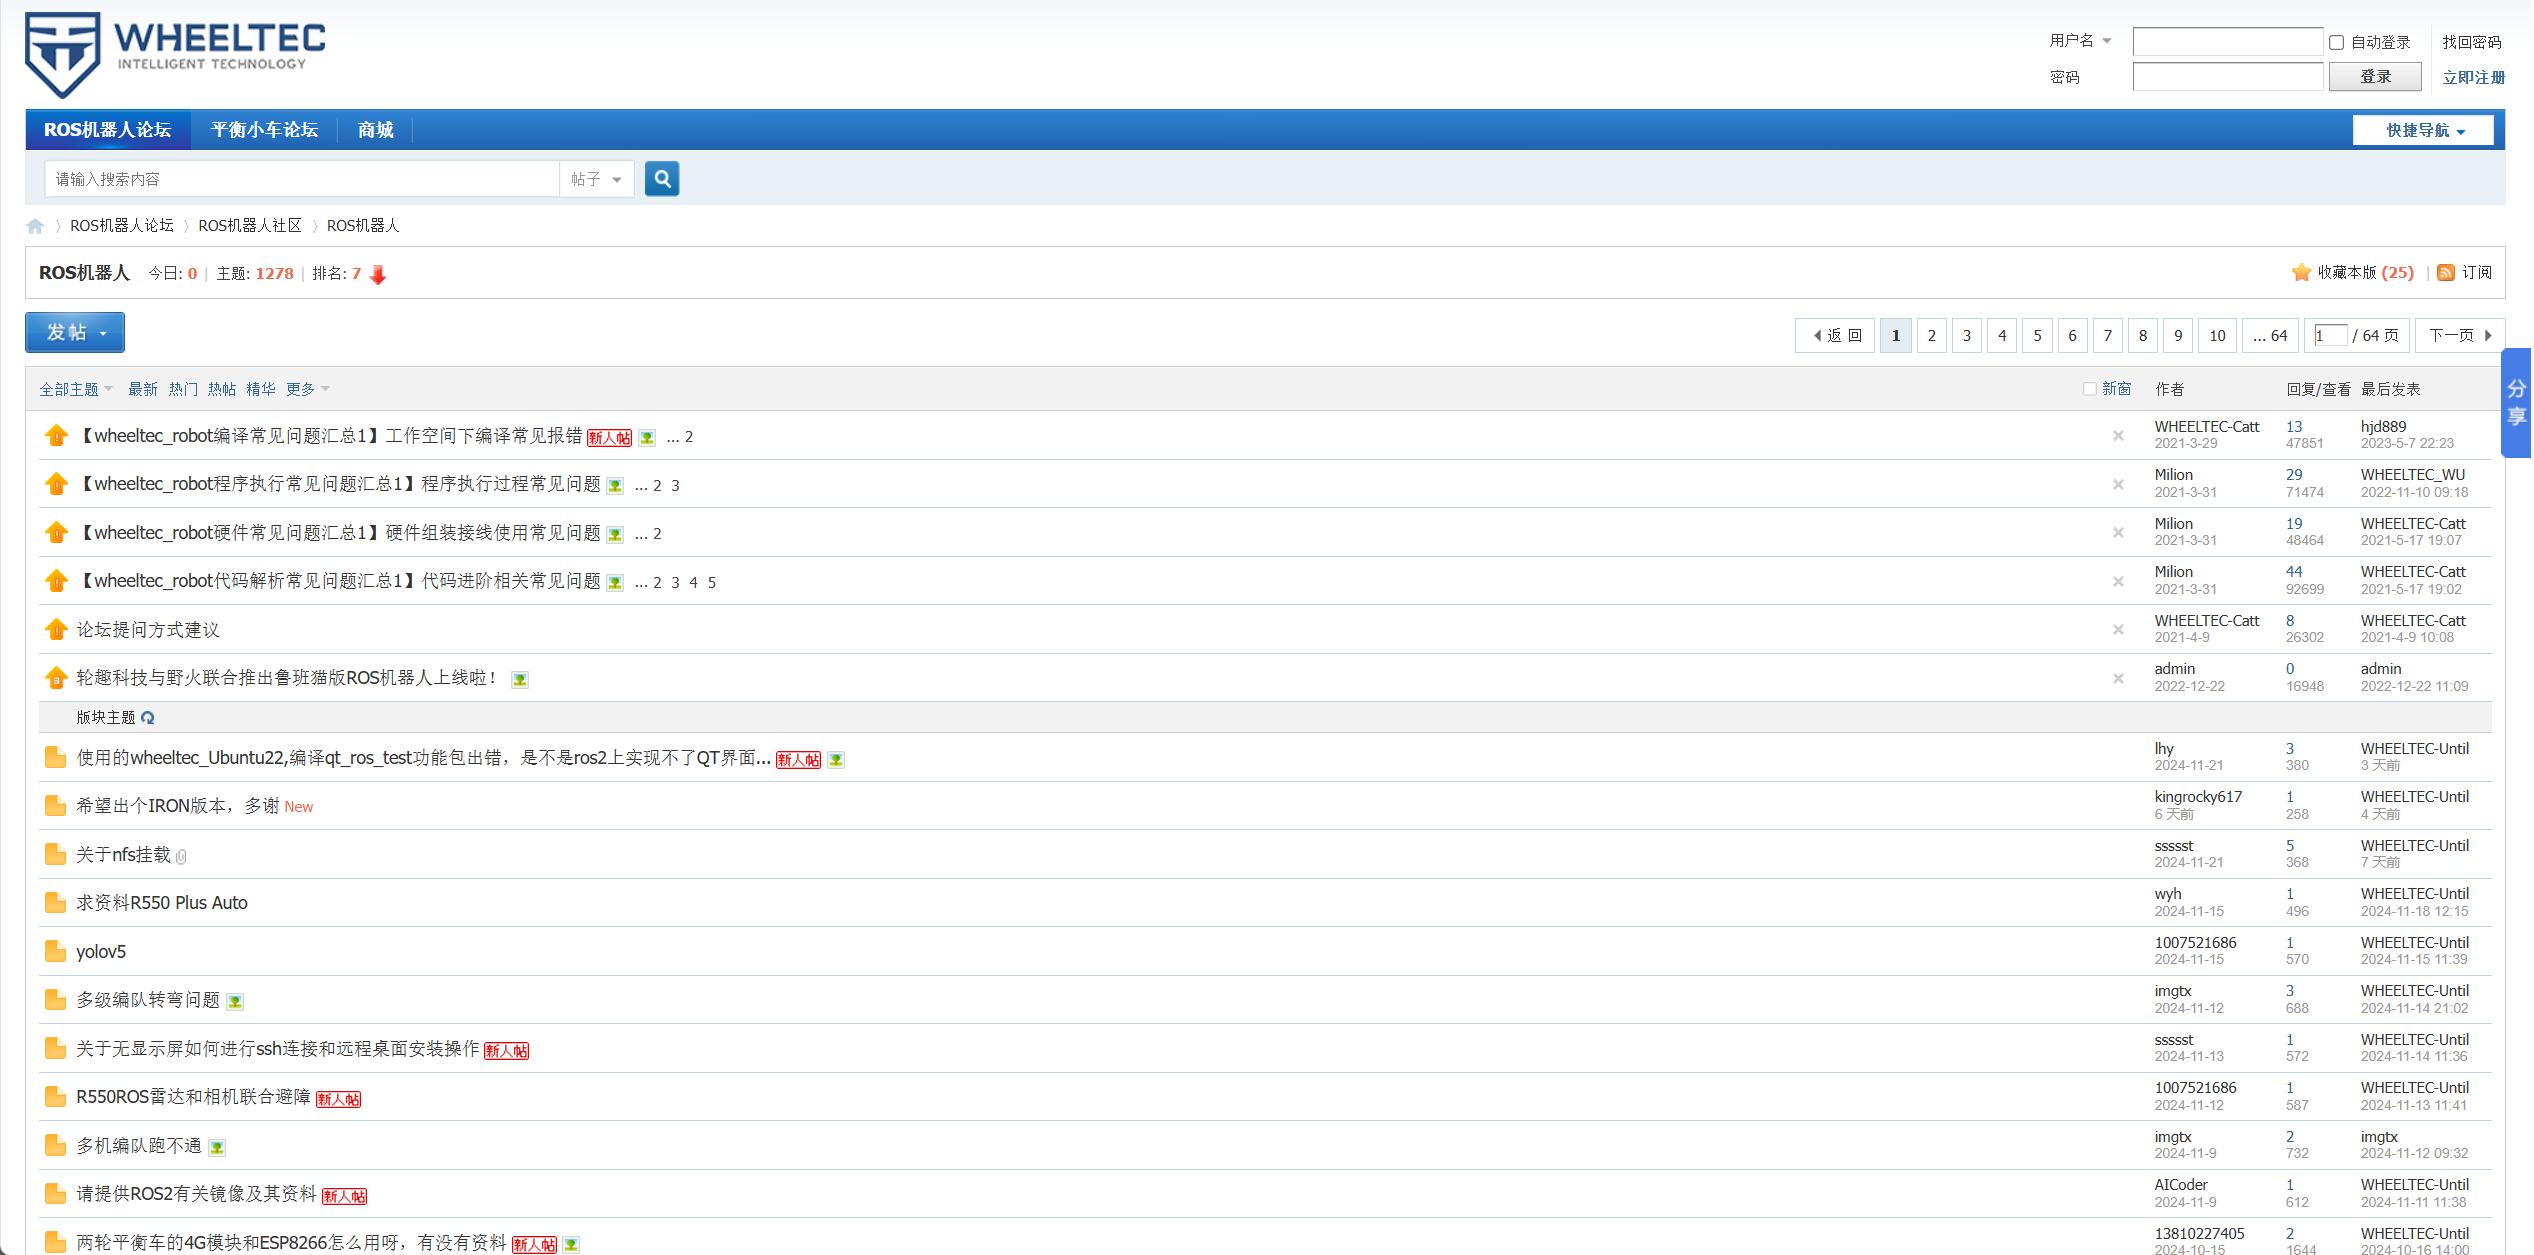
Task: Open the 快捷导航 dropdown
Action: pyautogui.click(x=2422, y=130)
